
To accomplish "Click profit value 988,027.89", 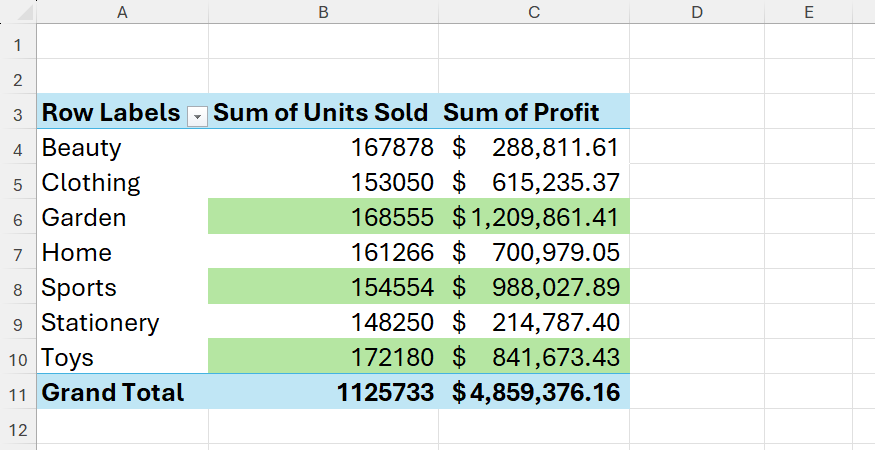I will click(555, 288).
